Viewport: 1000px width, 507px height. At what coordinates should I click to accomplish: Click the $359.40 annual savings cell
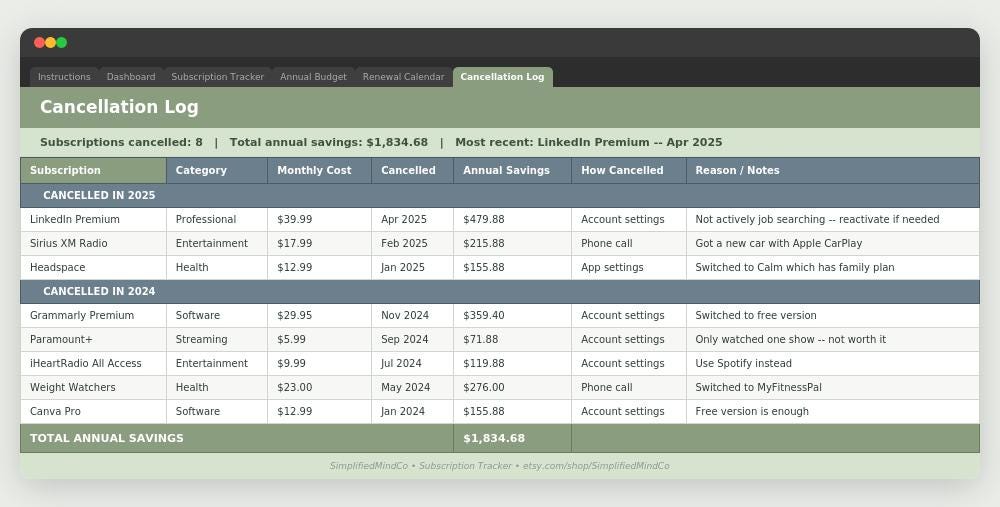click(x=513, y=316)
